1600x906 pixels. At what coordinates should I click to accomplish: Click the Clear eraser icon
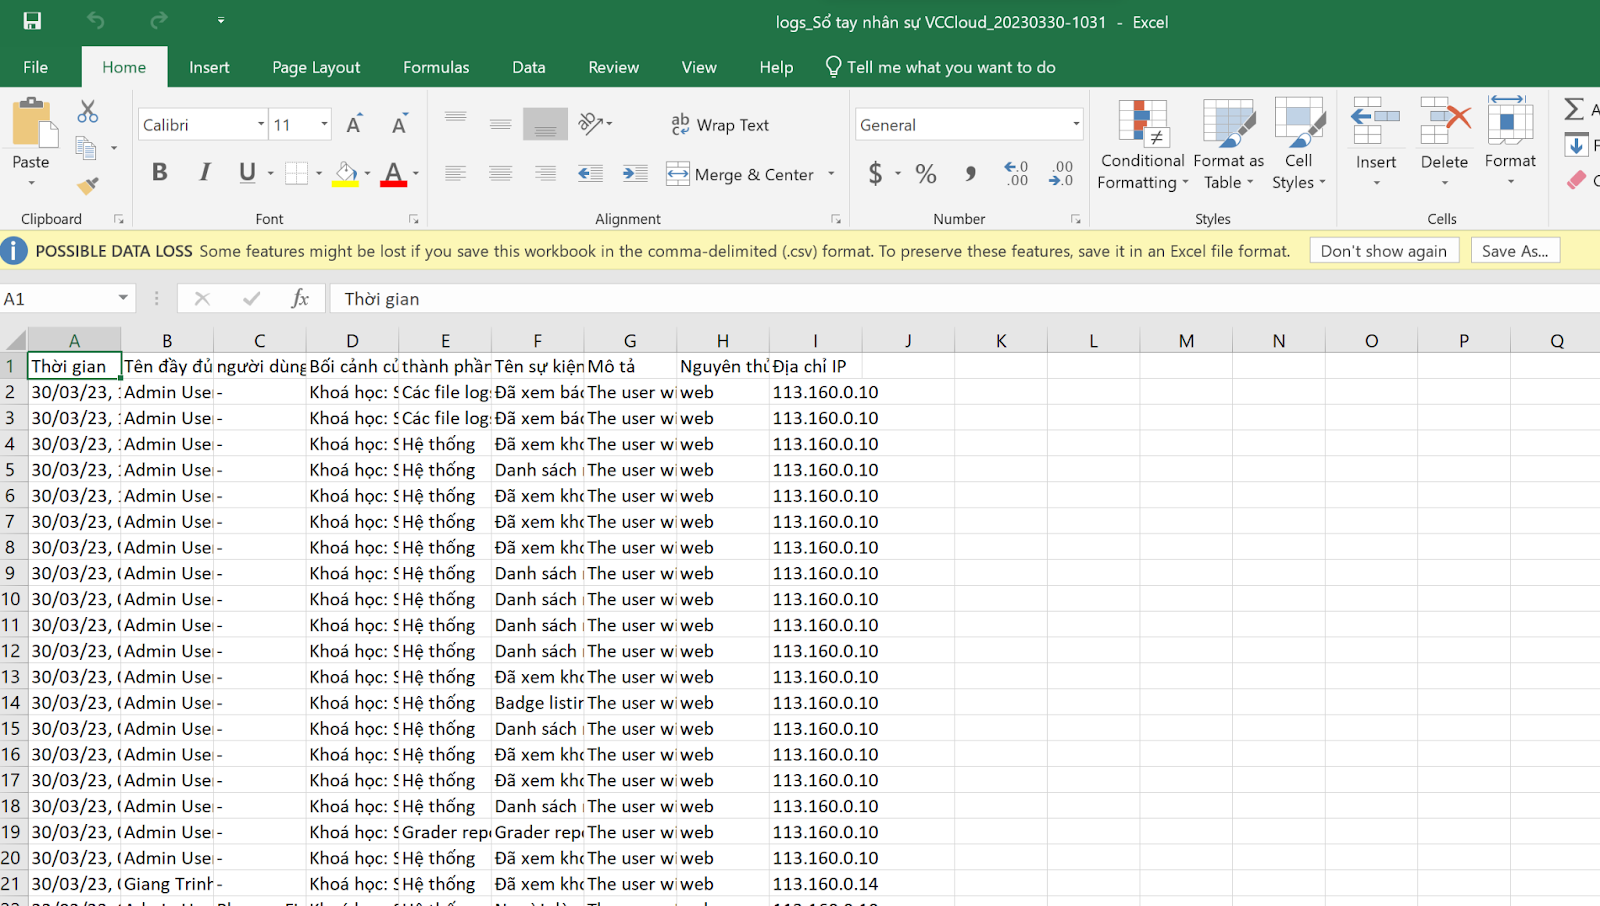click(1576, 180)
